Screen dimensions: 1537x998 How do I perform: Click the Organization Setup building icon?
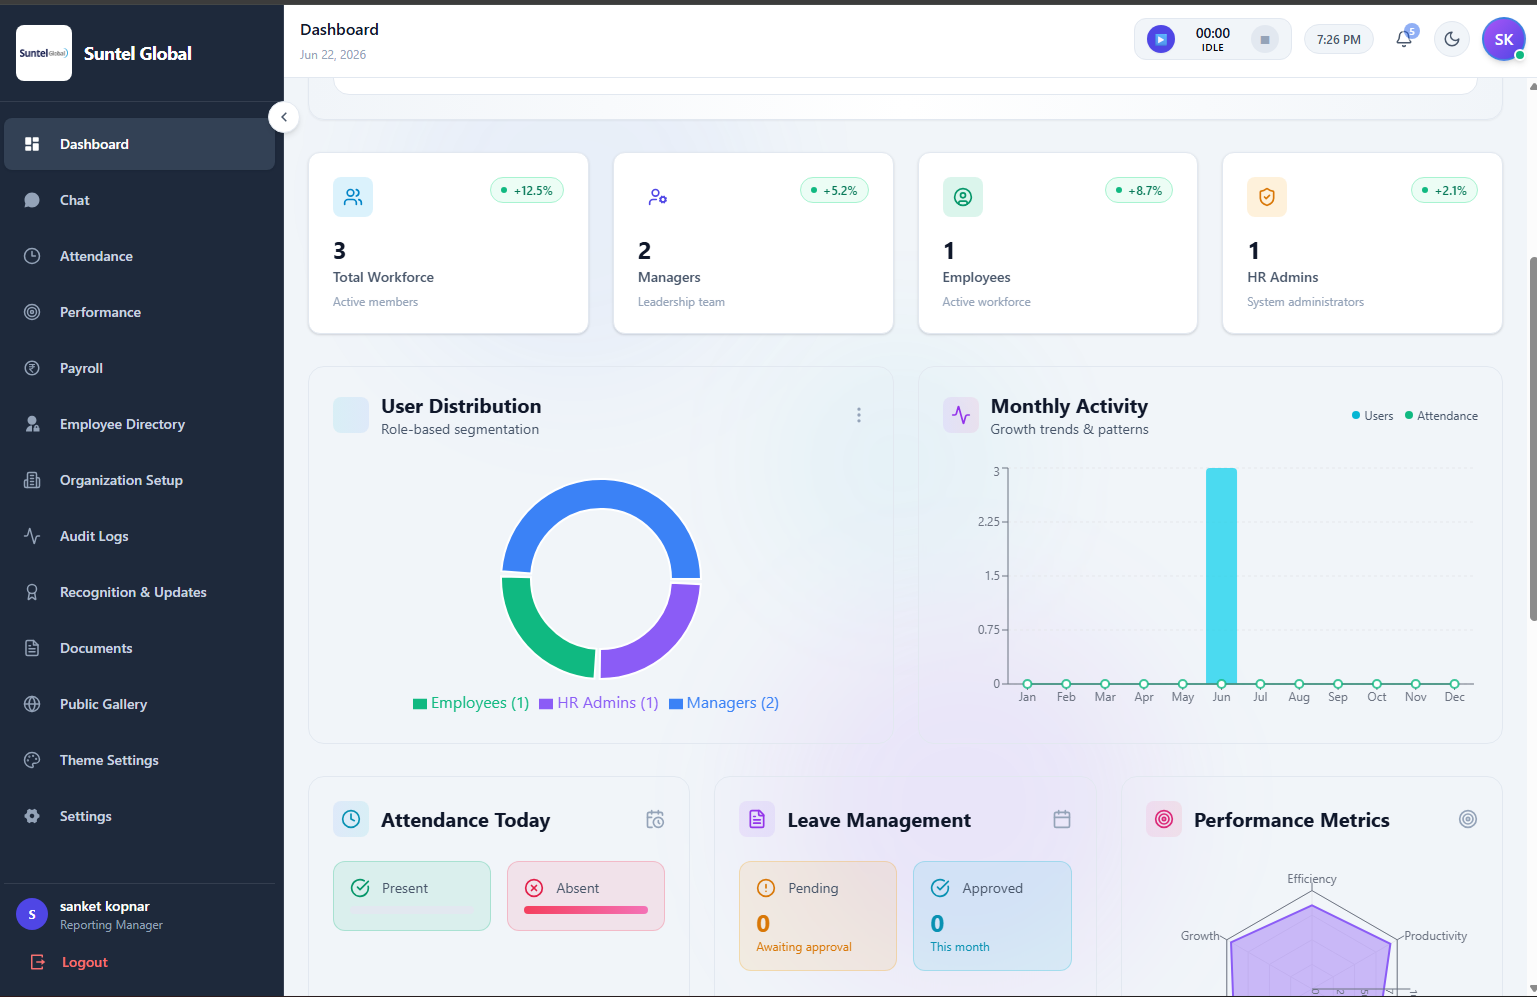pos(32,480)
